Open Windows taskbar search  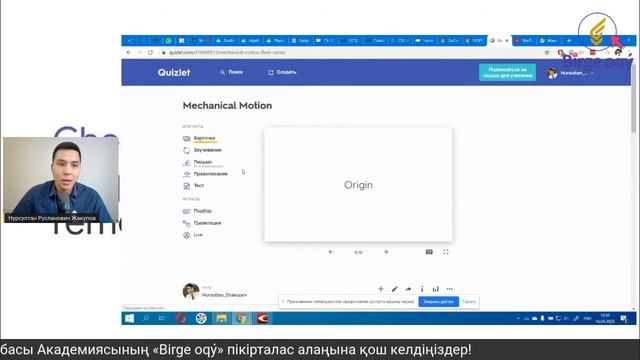coord(146,319)
